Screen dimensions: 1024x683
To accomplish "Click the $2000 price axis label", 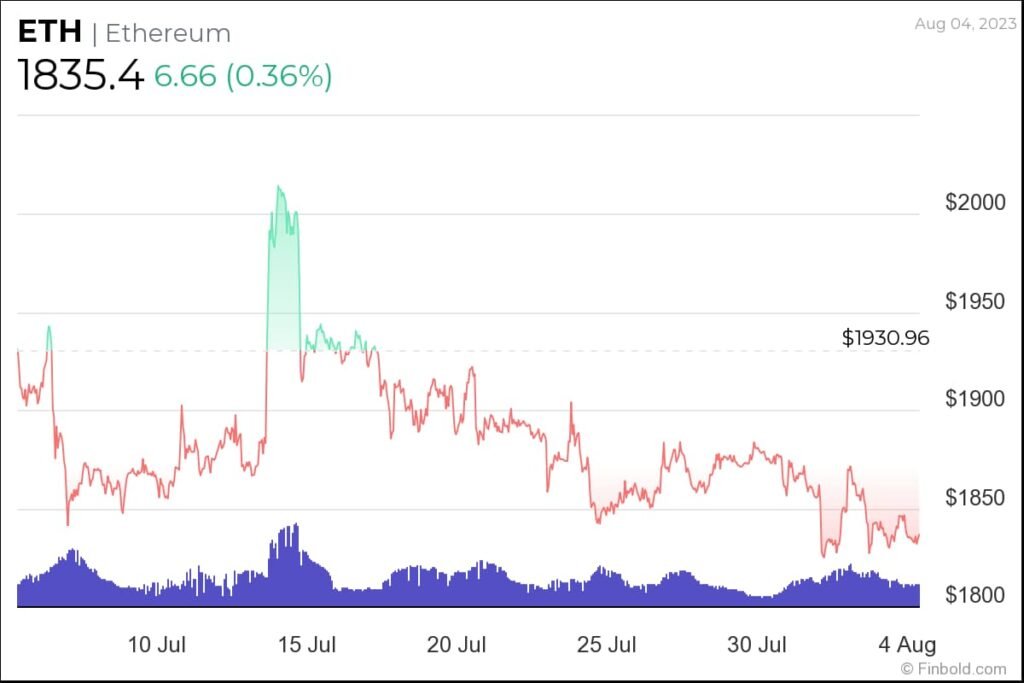I will click(976, 202).
